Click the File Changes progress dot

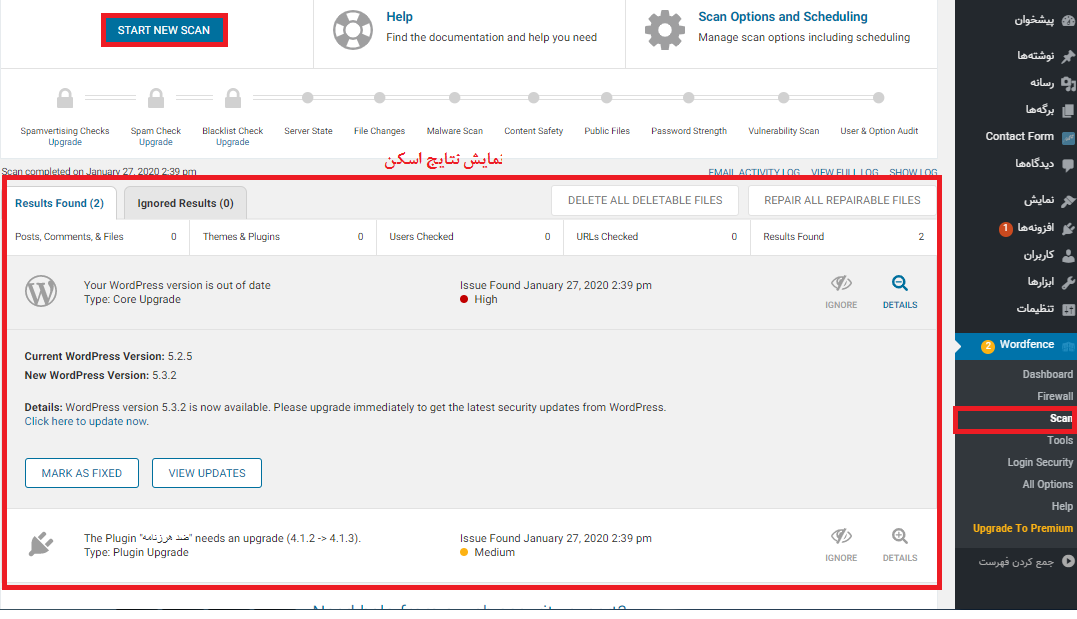point(380,98)
